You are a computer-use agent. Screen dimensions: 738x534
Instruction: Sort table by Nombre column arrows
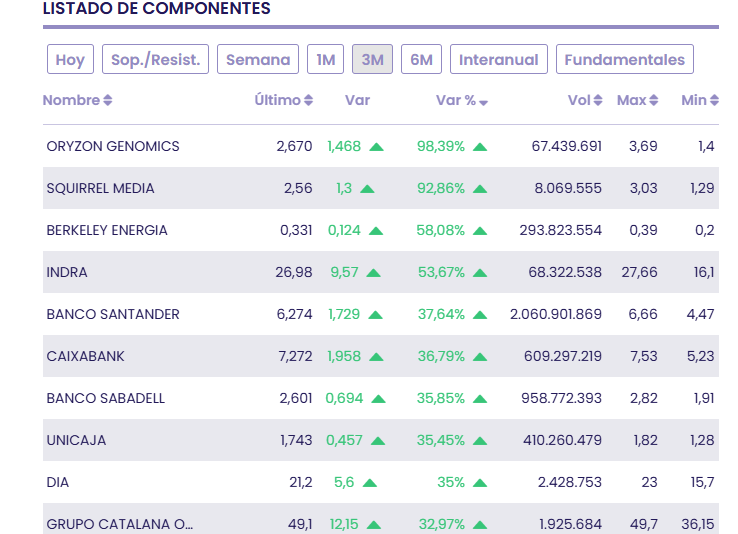pos(108,101)
